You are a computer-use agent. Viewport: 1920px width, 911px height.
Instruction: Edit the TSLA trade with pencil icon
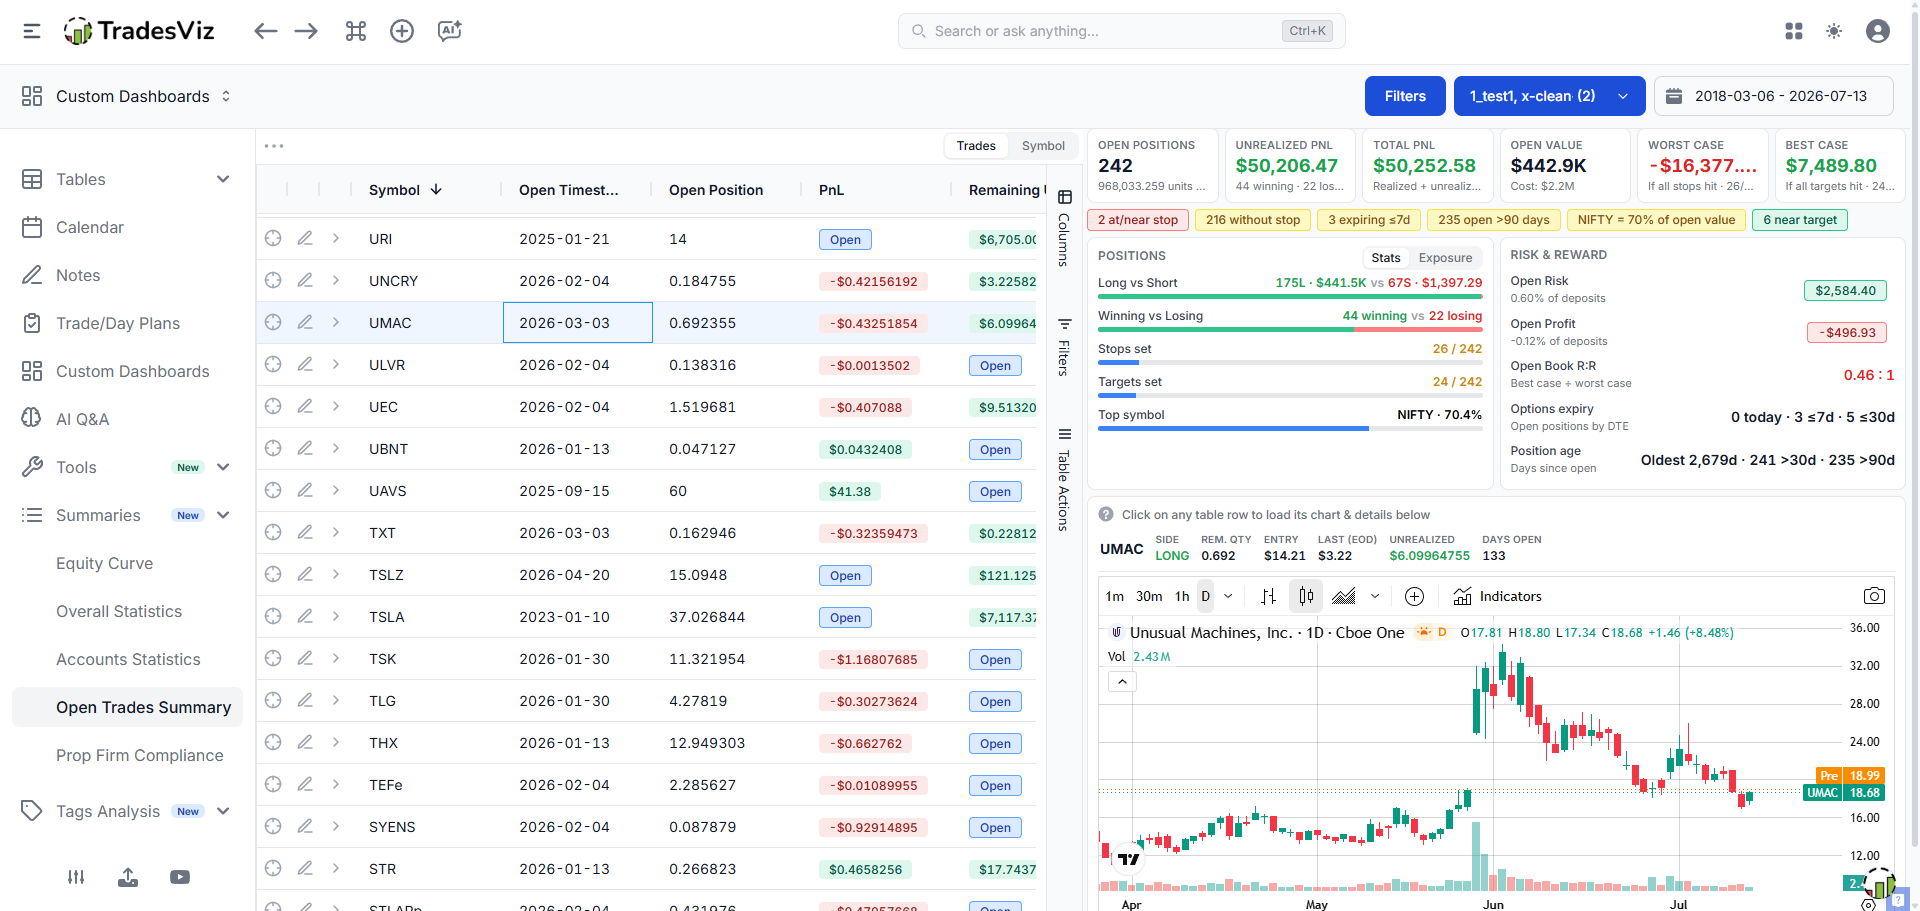click(x=305, y=616)
